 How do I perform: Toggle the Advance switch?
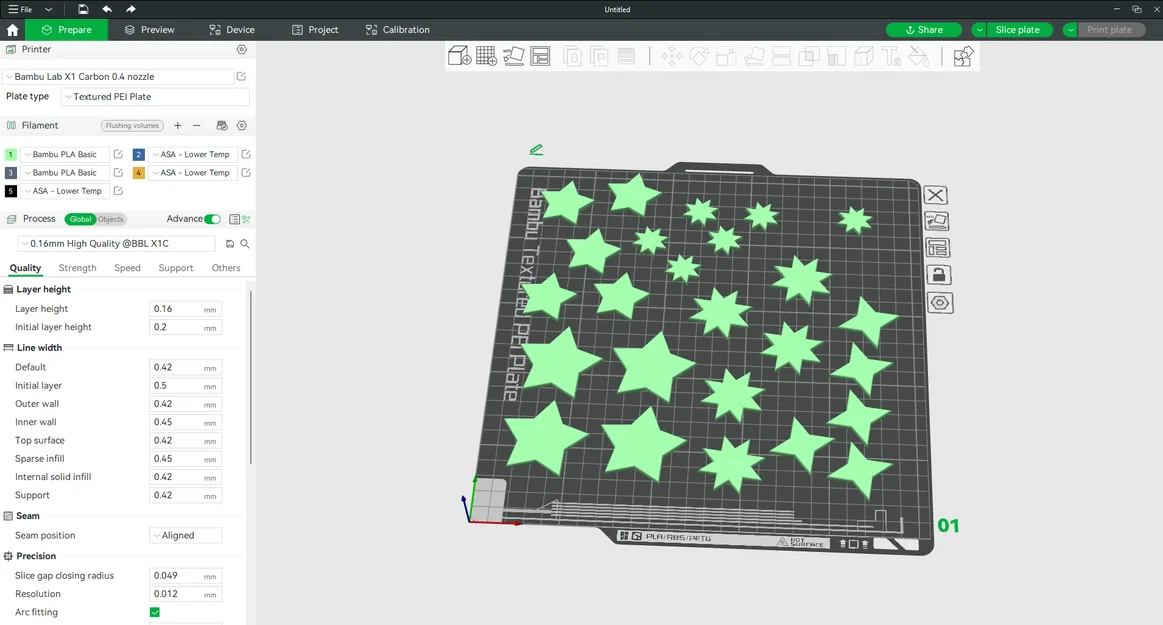click(212, 219)
